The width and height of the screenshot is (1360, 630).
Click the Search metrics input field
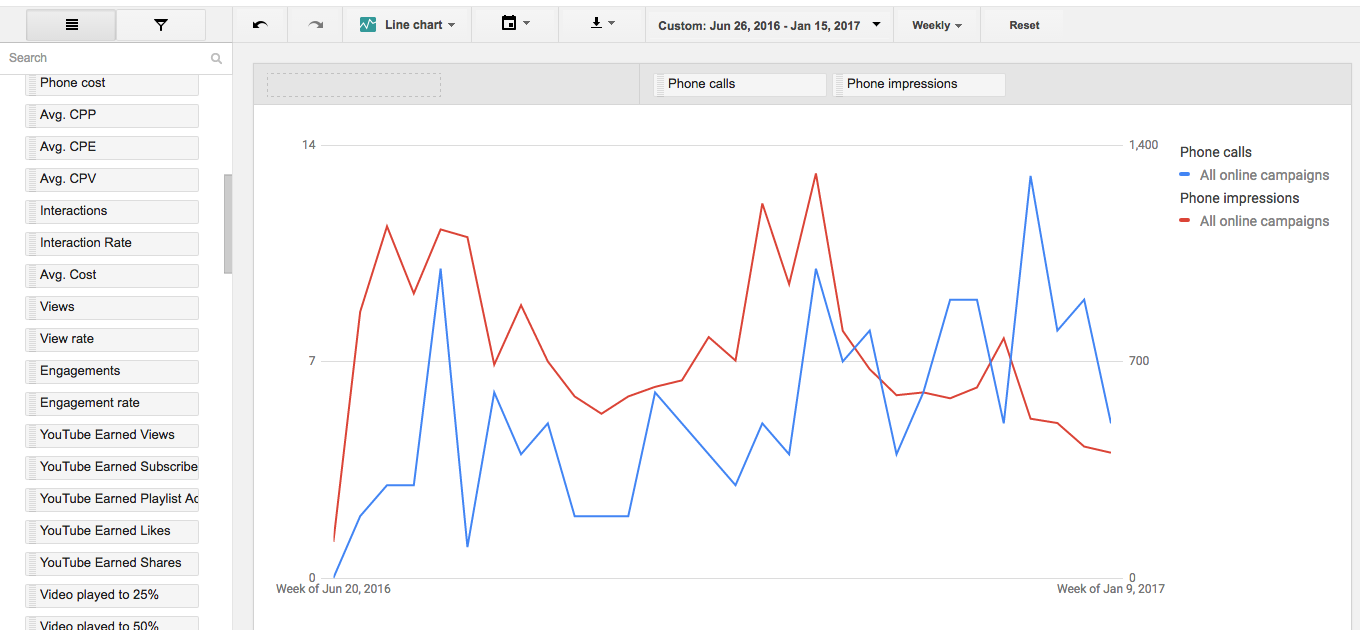100,58
